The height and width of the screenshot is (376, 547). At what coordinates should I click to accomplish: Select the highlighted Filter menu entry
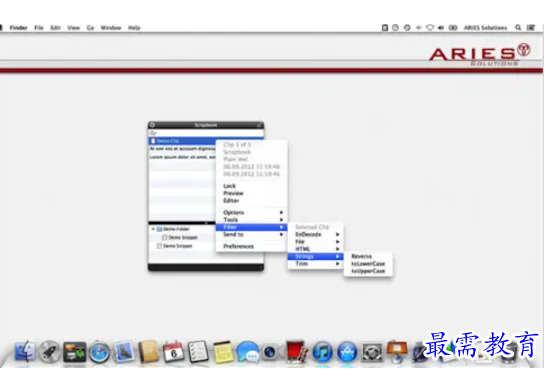click(x=252, y=227)
